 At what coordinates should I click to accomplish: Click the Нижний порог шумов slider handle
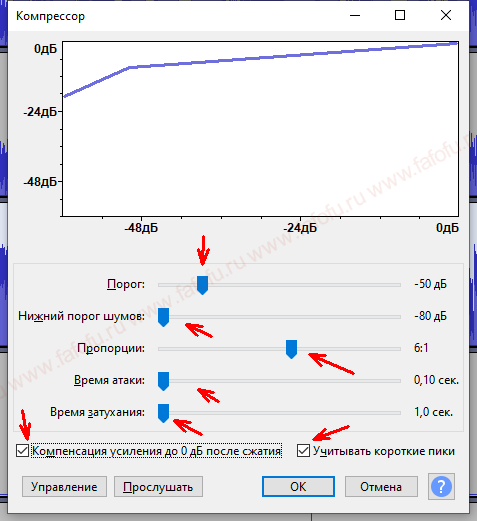163,317
